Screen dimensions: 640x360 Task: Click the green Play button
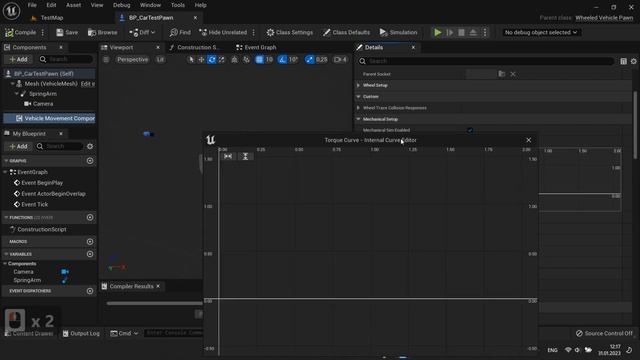pyautogui.click(x=438, y=32)
